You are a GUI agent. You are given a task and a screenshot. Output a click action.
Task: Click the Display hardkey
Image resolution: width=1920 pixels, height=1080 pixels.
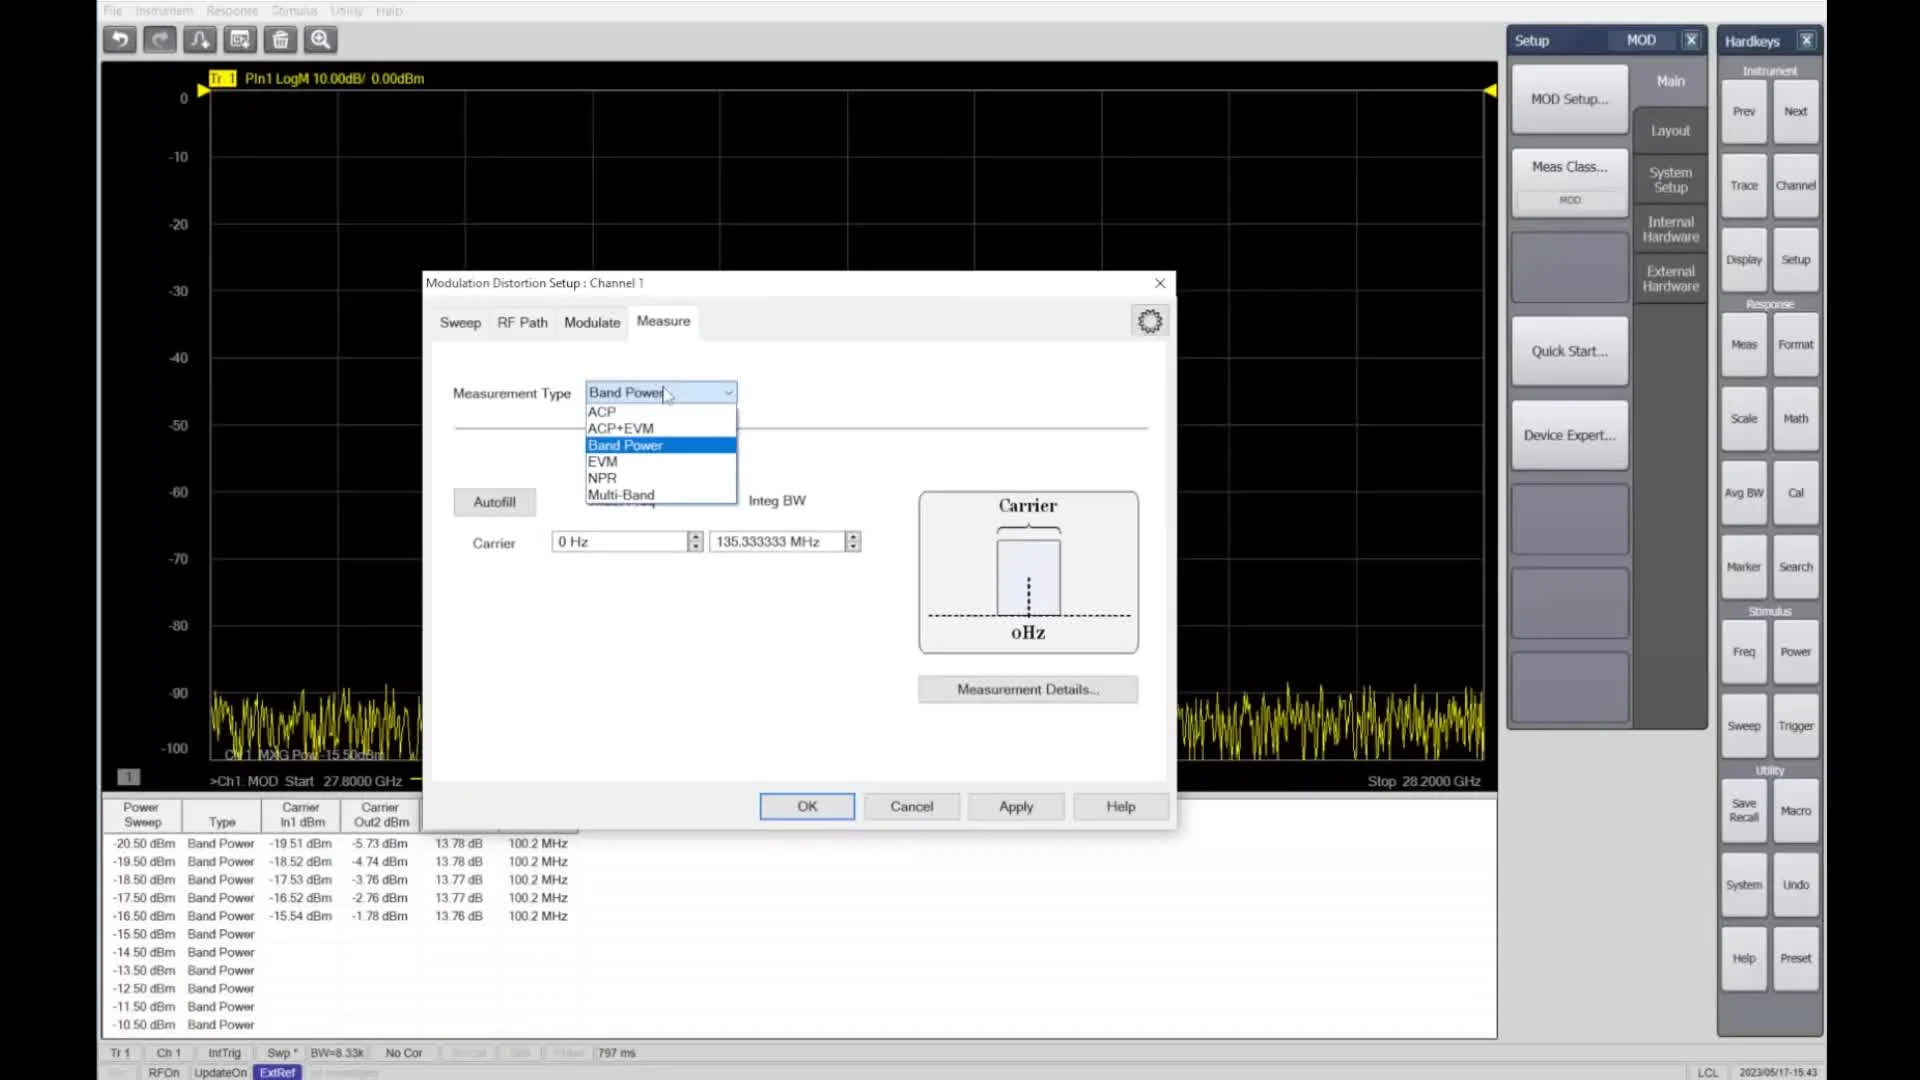pyautogui.click(x=1744, y=259)
